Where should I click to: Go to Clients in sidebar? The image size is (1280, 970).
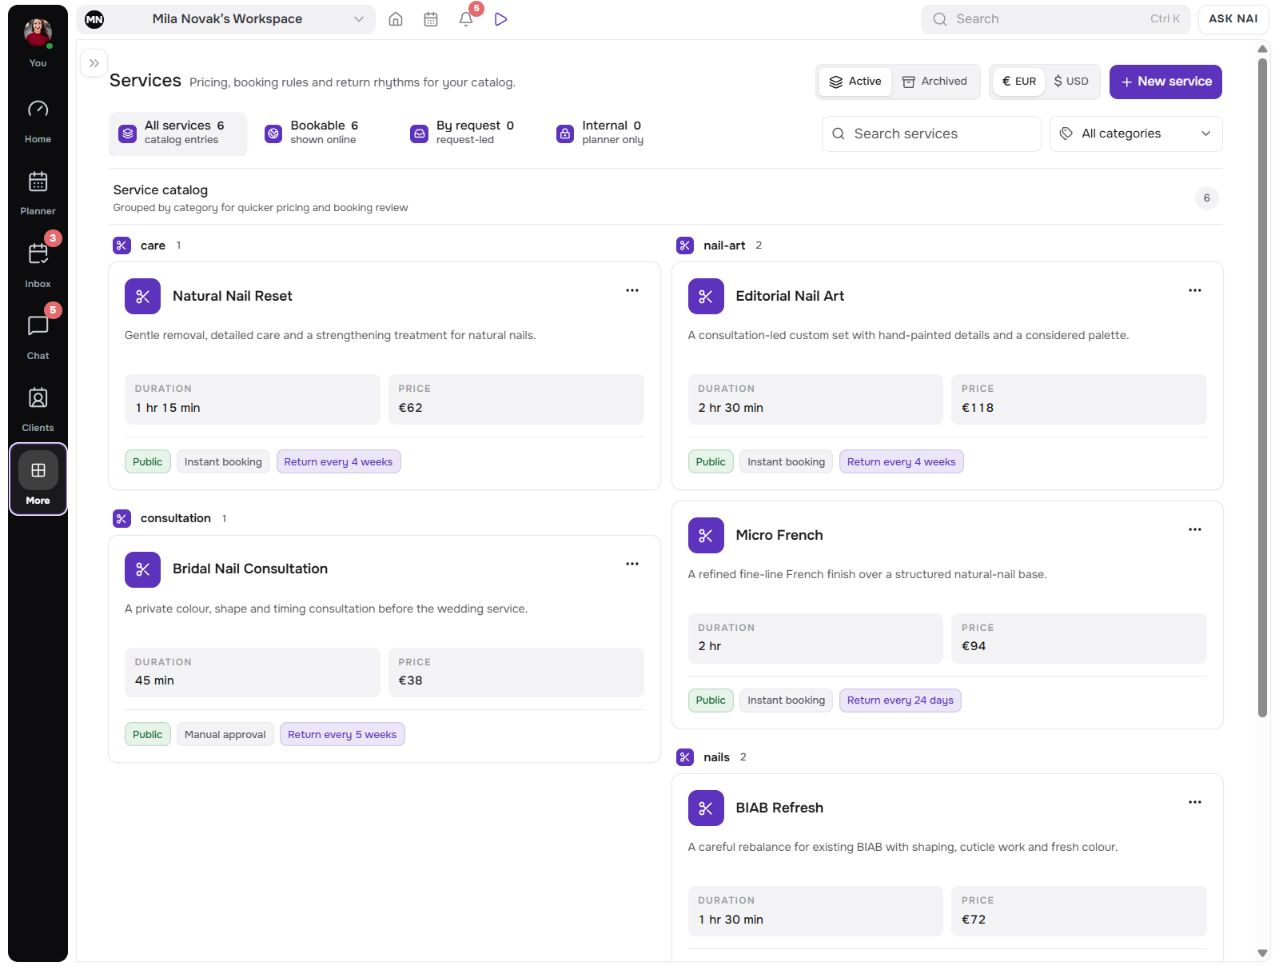point(38,409)
